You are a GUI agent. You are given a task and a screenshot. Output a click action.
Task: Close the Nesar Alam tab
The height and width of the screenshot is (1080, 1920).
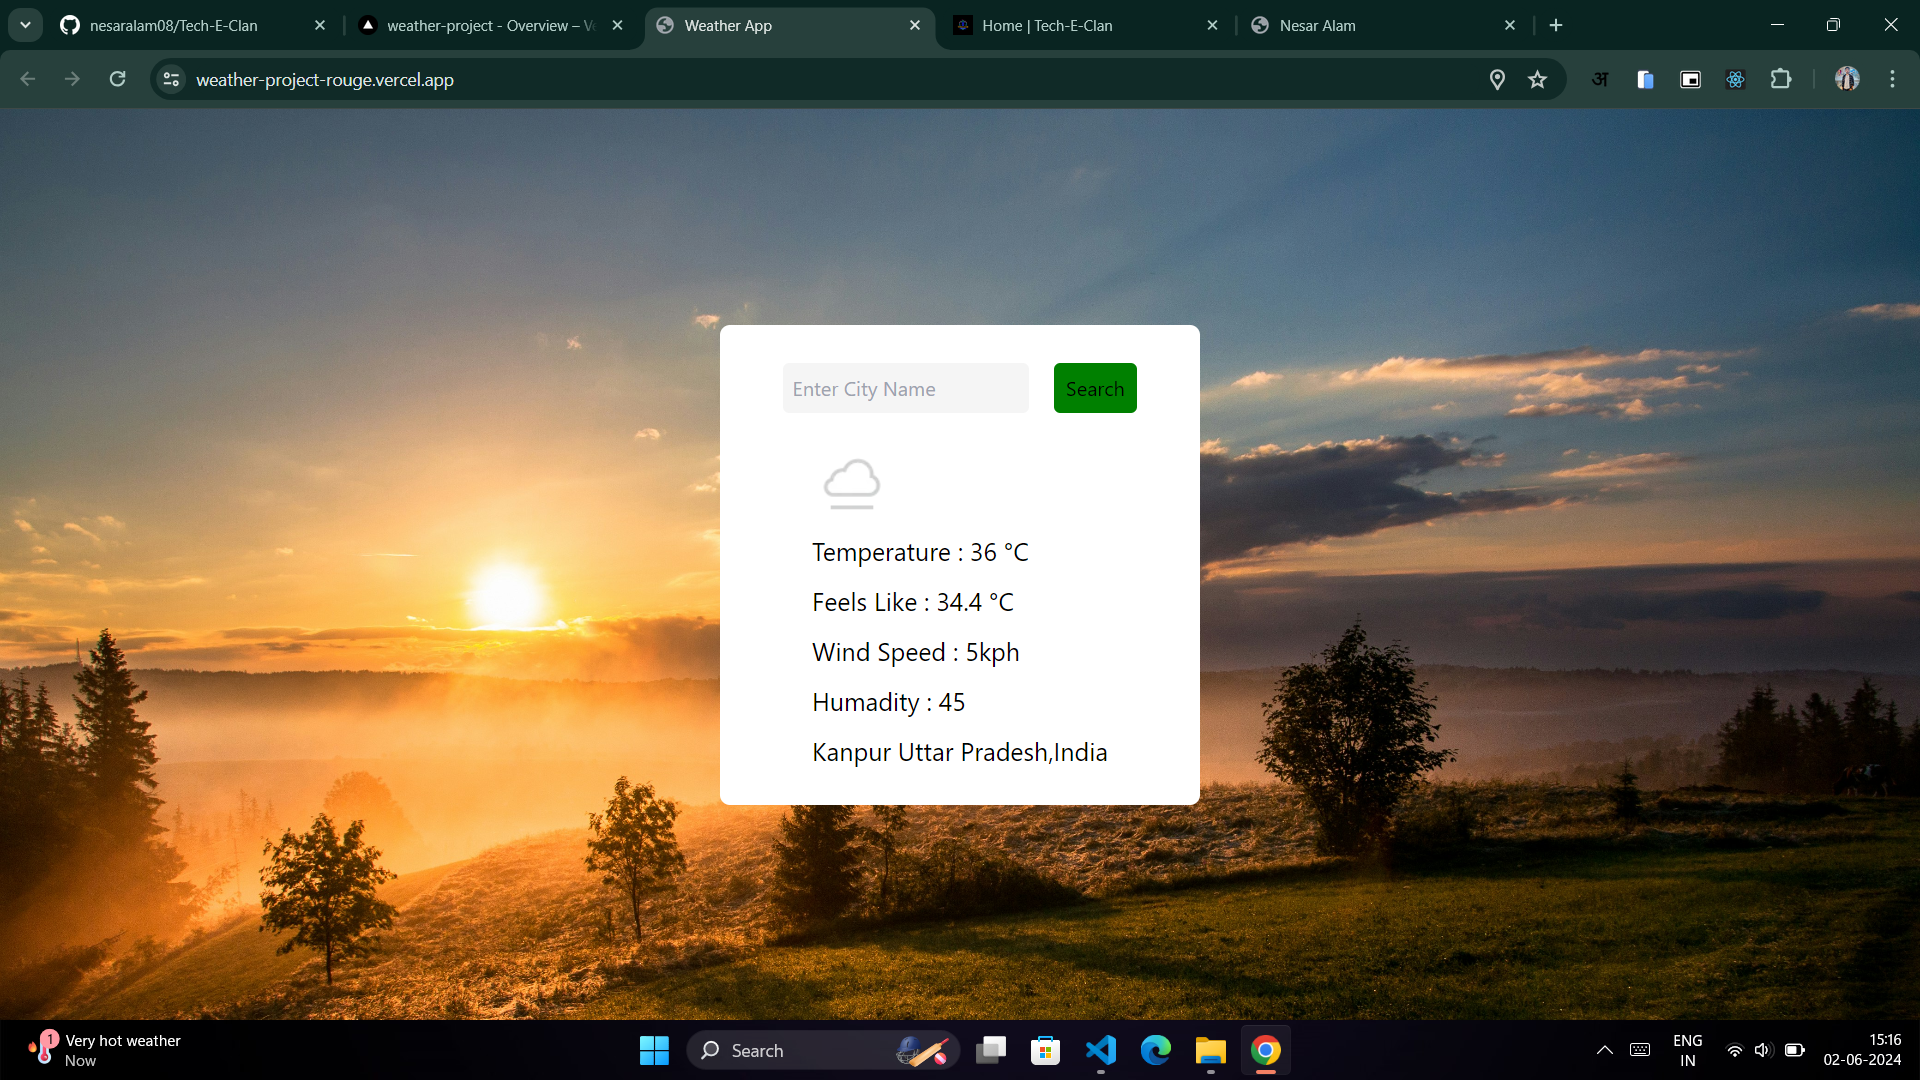click(x=1510, y=26)
